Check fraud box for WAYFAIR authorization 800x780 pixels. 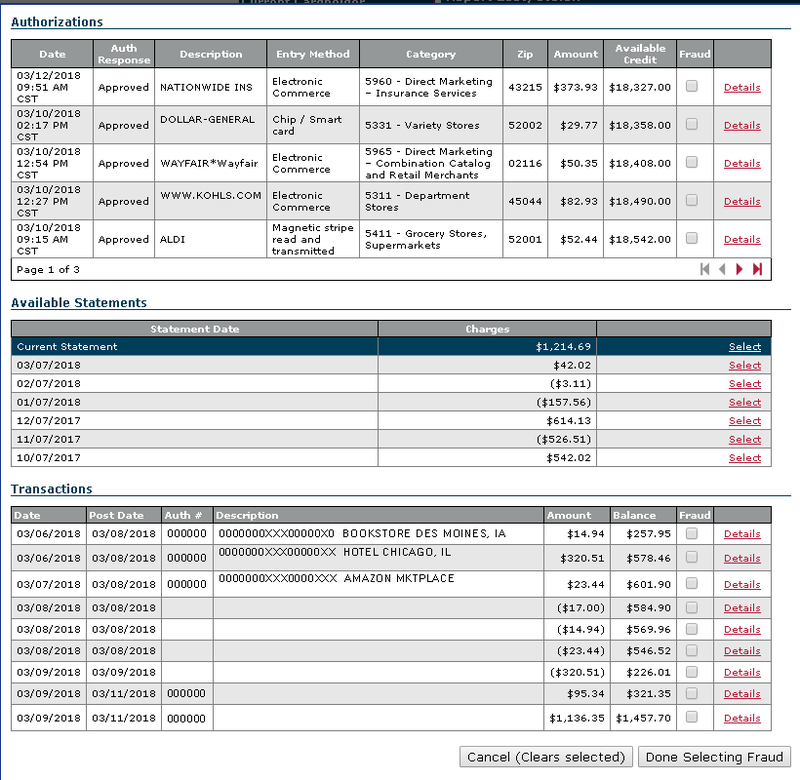tap(691, 163)
